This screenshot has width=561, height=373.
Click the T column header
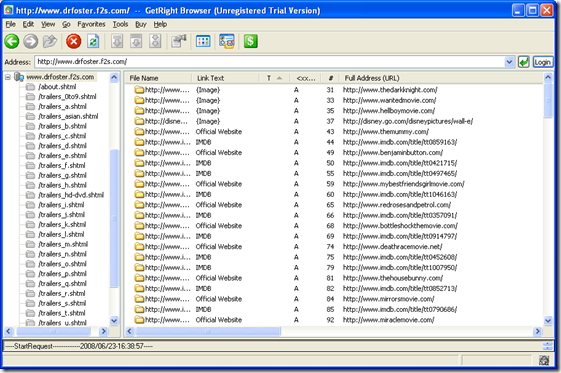pyautogui.click(x=274, y=78)
